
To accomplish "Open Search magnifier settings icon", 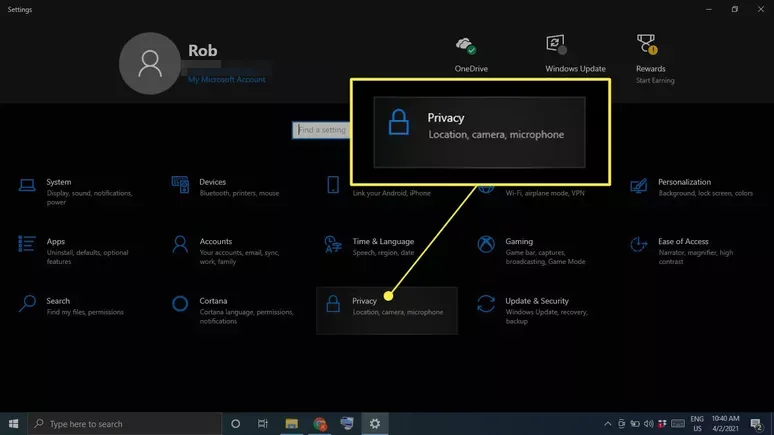I will click(x=27, y=303).
